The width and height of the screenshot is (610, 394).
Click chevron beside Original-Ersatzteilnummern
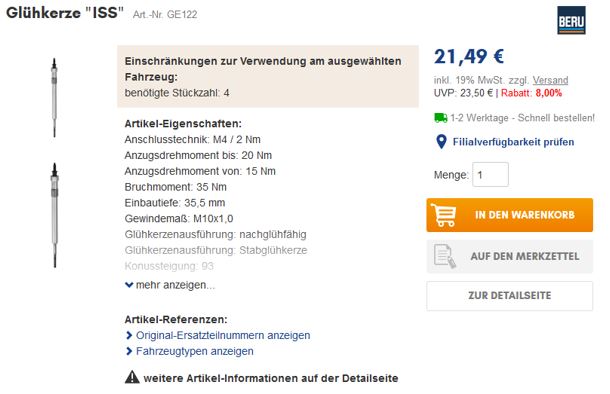coord(129,335)
